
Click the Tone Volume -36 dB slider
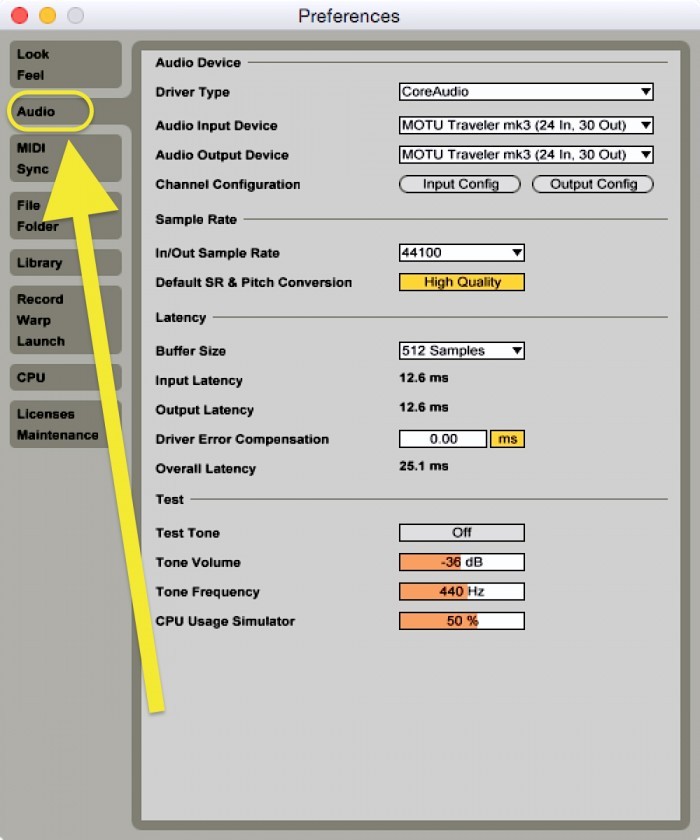[462, 562]
